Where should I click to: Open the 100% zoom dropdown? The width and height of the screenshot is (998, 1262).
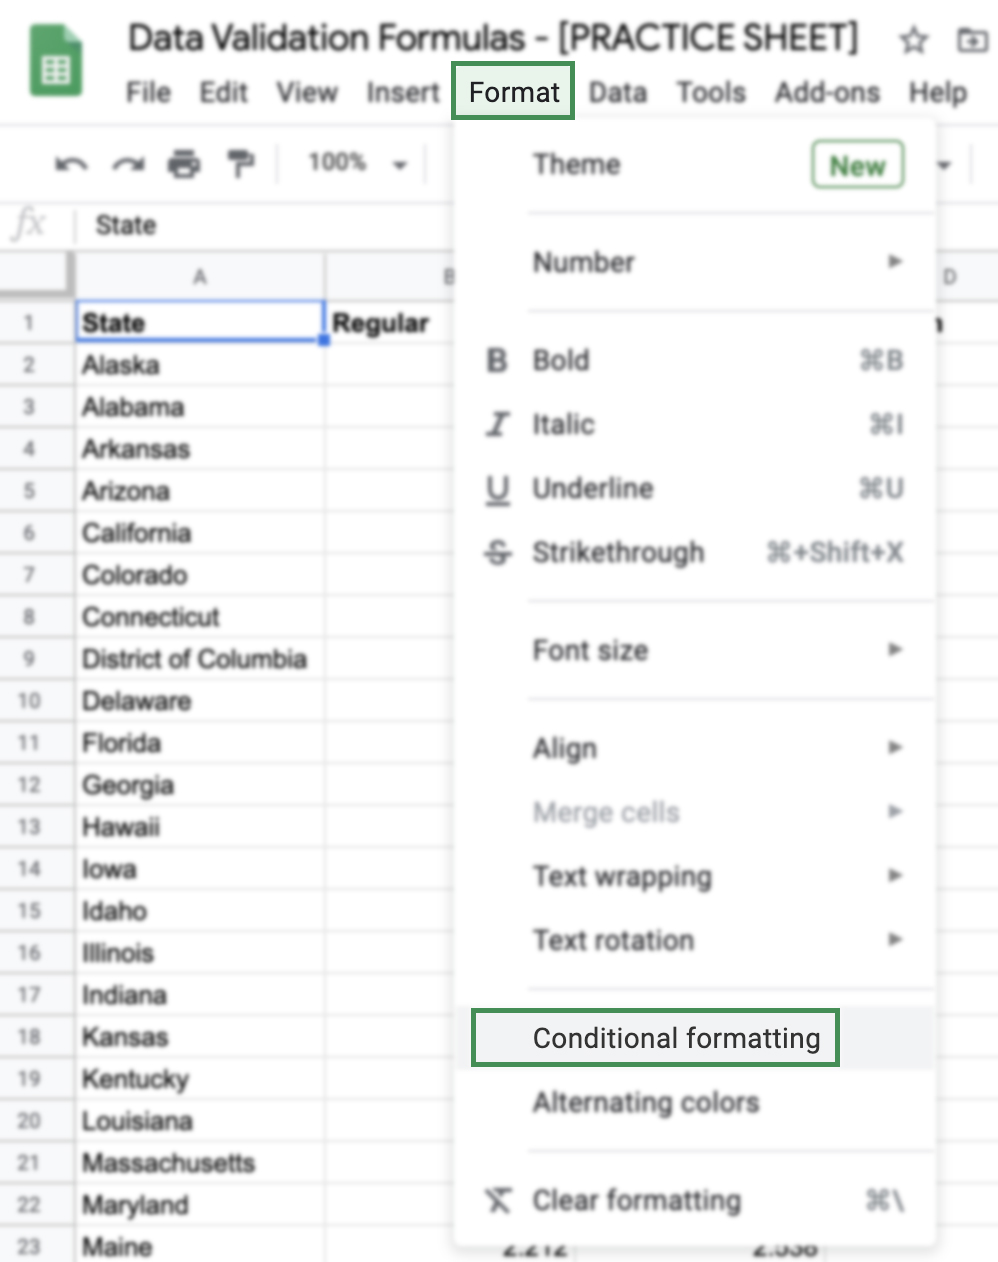pos(356,163)
